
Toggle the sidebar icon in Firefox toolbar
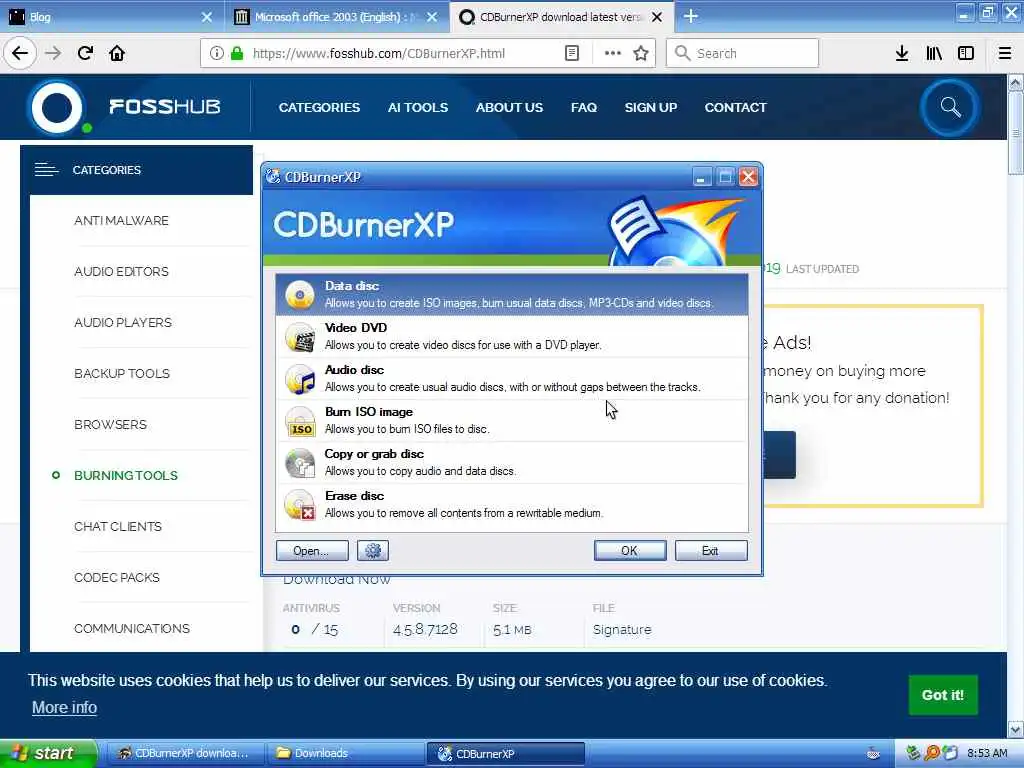pyautogui.click(x=966, y=53)
